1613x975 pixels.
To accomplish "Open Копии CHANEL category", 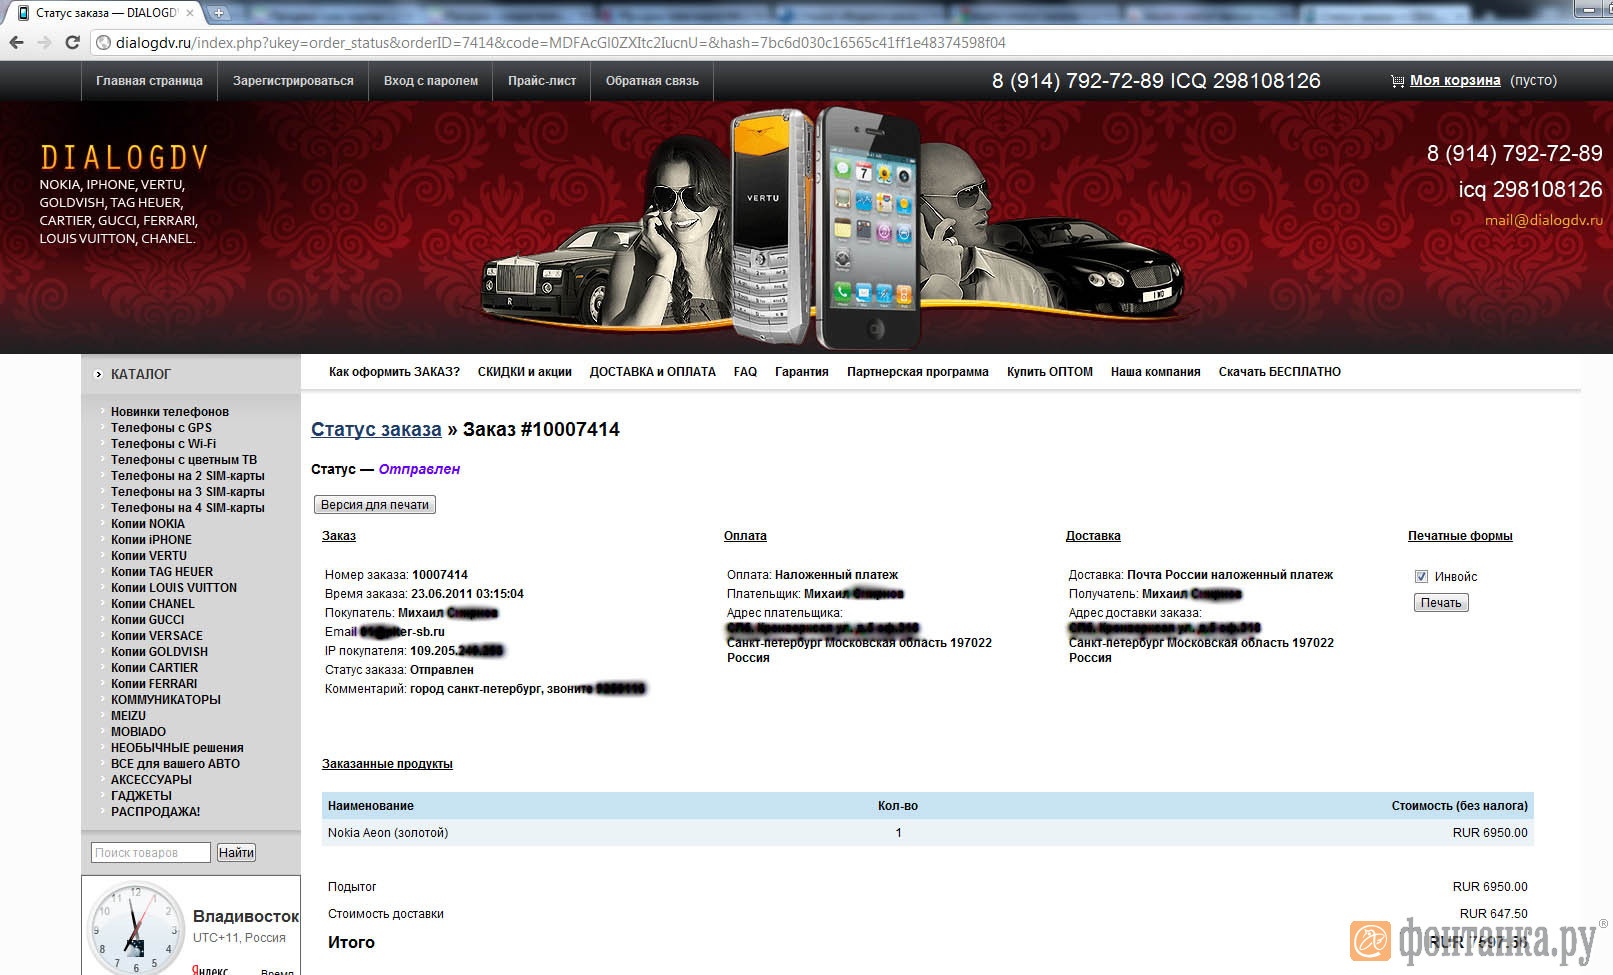I will (x=153, y=604).
